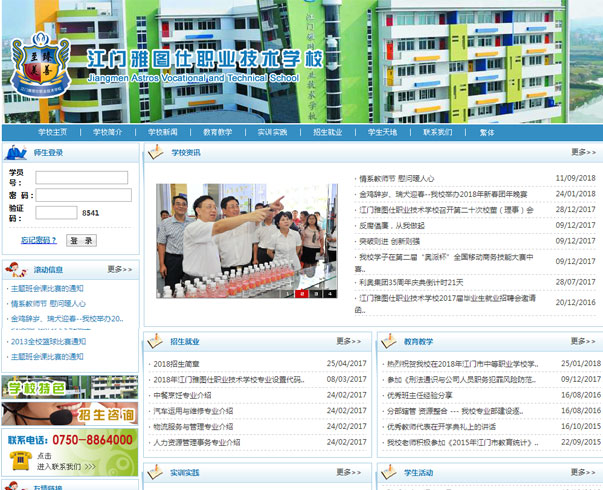Open the 招生咨询 admissions banner
Image resolution: width=603 pixels, height=490 pixels.
pyautogui.click(x=69, y=411)
